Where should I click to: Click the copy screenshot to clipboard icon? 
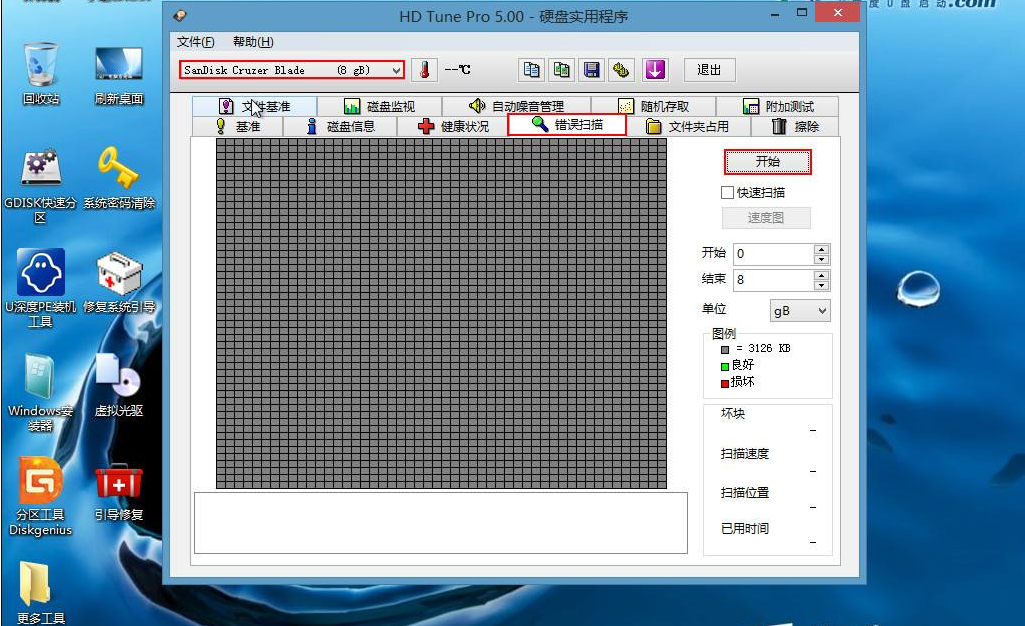pyautogui.click(x=562, y=70)
